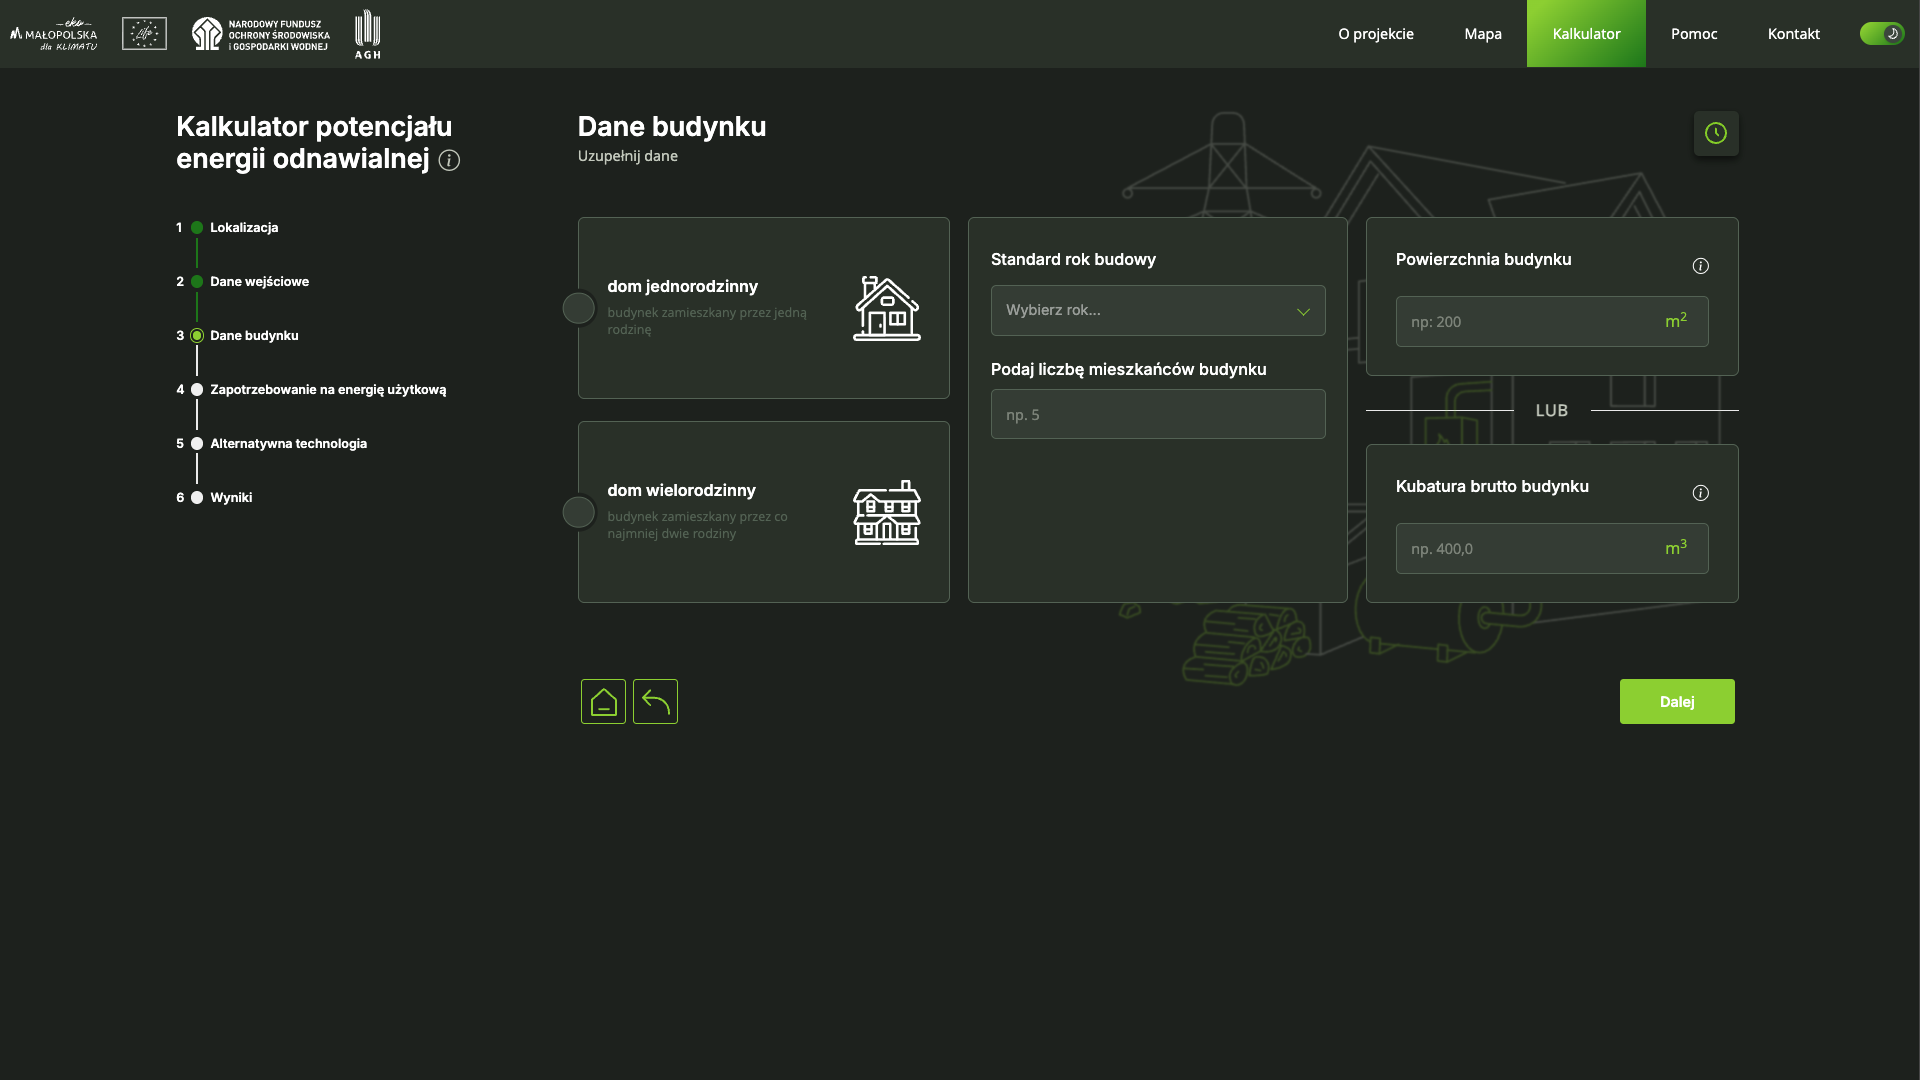Viewport: 1920px width, 1080px height.
Task: Select the dom wielorodzinny radio button
Action: point(578,512)
